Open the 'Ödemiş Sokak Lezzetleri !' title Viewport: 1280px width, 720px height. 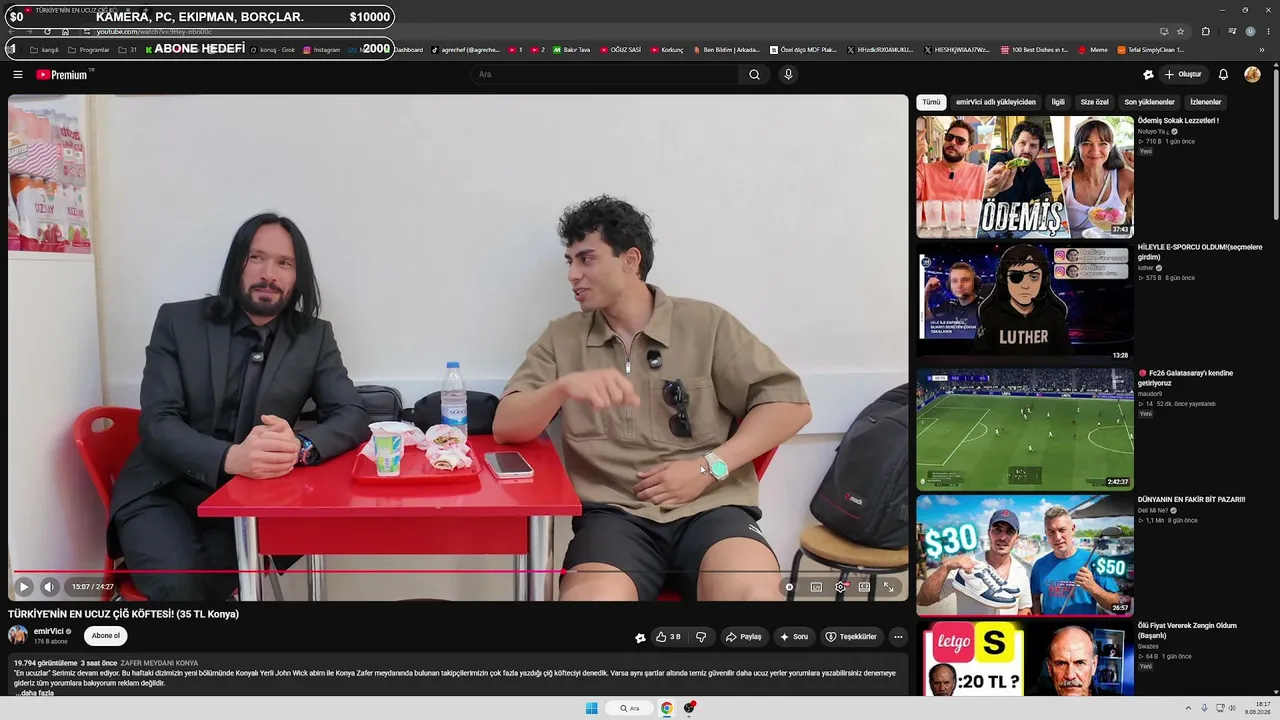[x=1178, y=121]
